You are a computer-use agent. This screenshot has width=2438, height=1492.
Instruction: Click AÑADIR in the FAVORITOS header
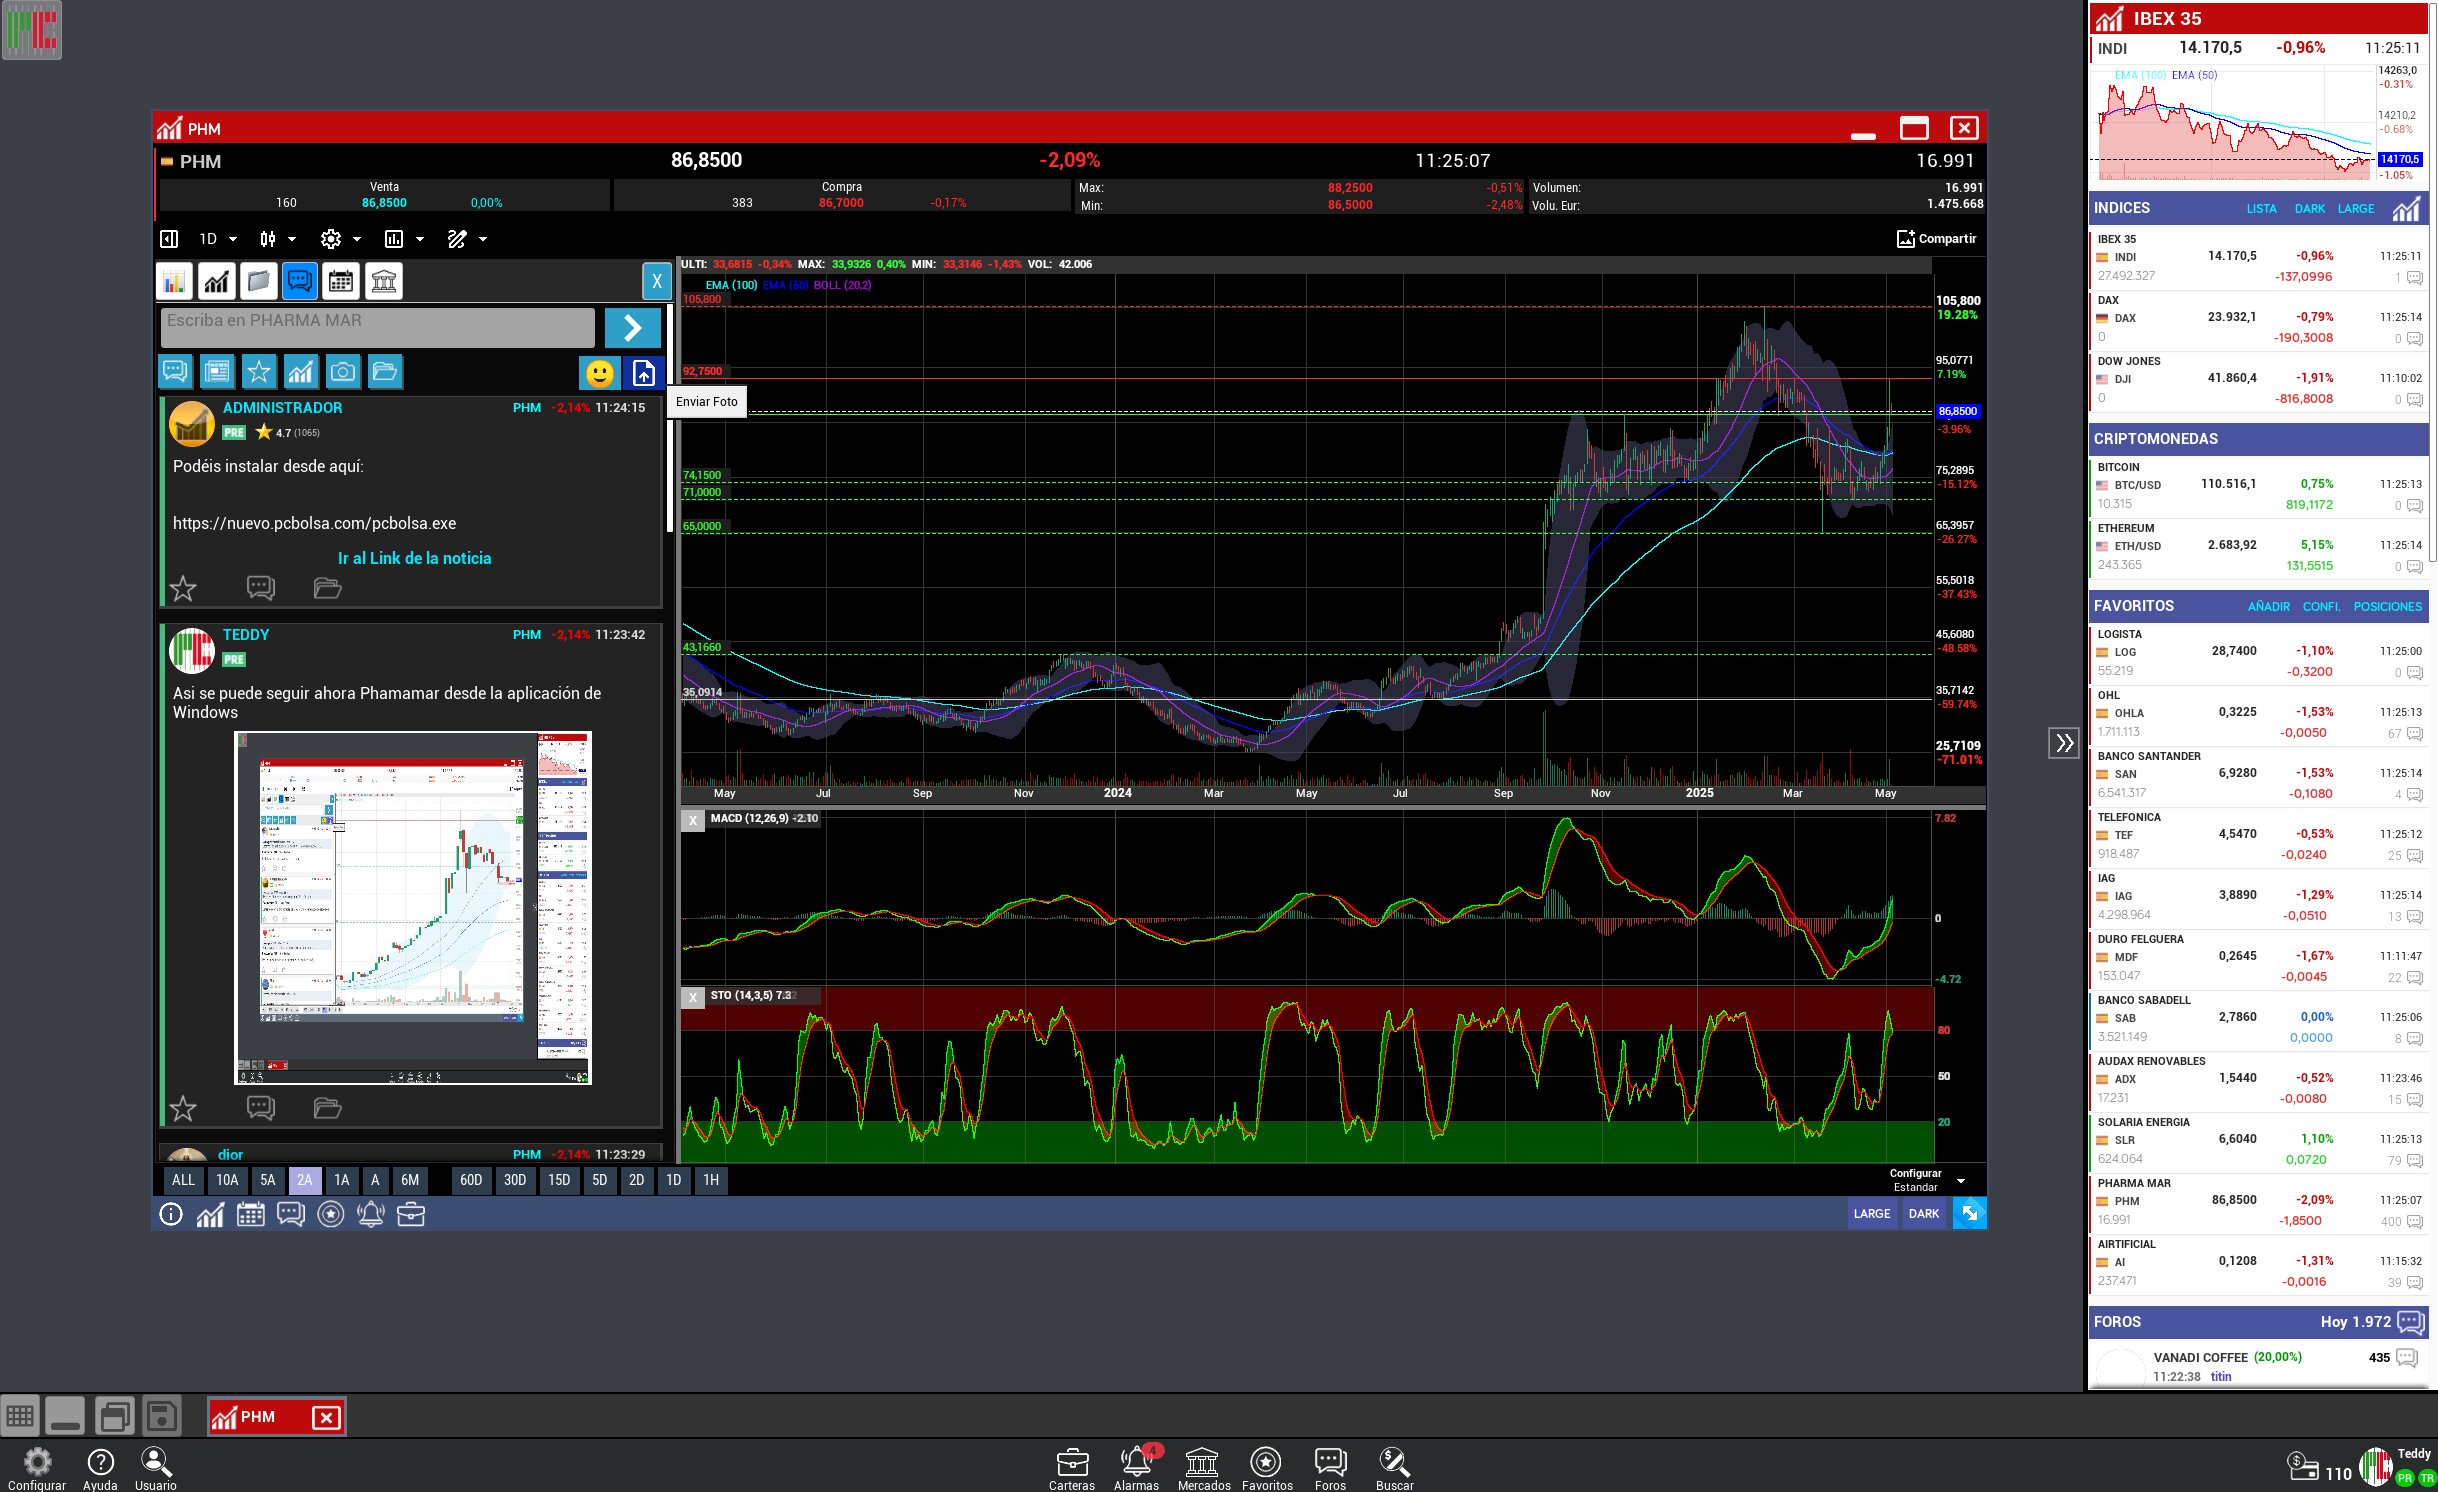[x=2268, y=607]
